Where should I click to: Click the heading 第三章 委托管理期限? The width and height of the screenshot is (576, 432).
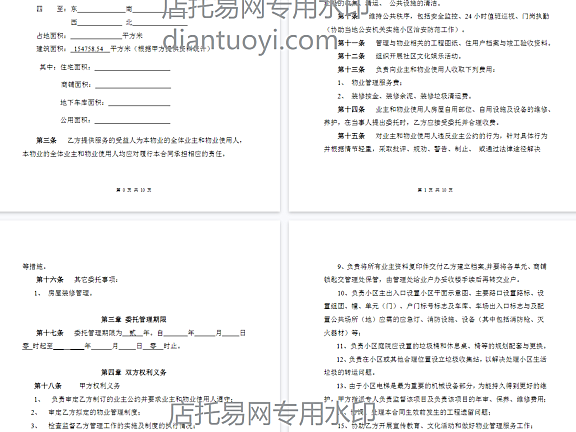[134, 320]
